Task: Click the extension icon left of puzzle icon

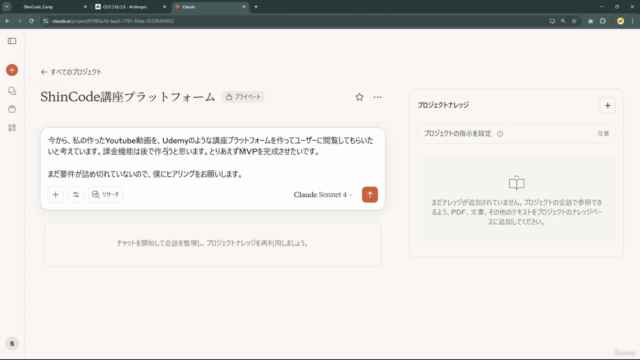Action: (591, 21)
